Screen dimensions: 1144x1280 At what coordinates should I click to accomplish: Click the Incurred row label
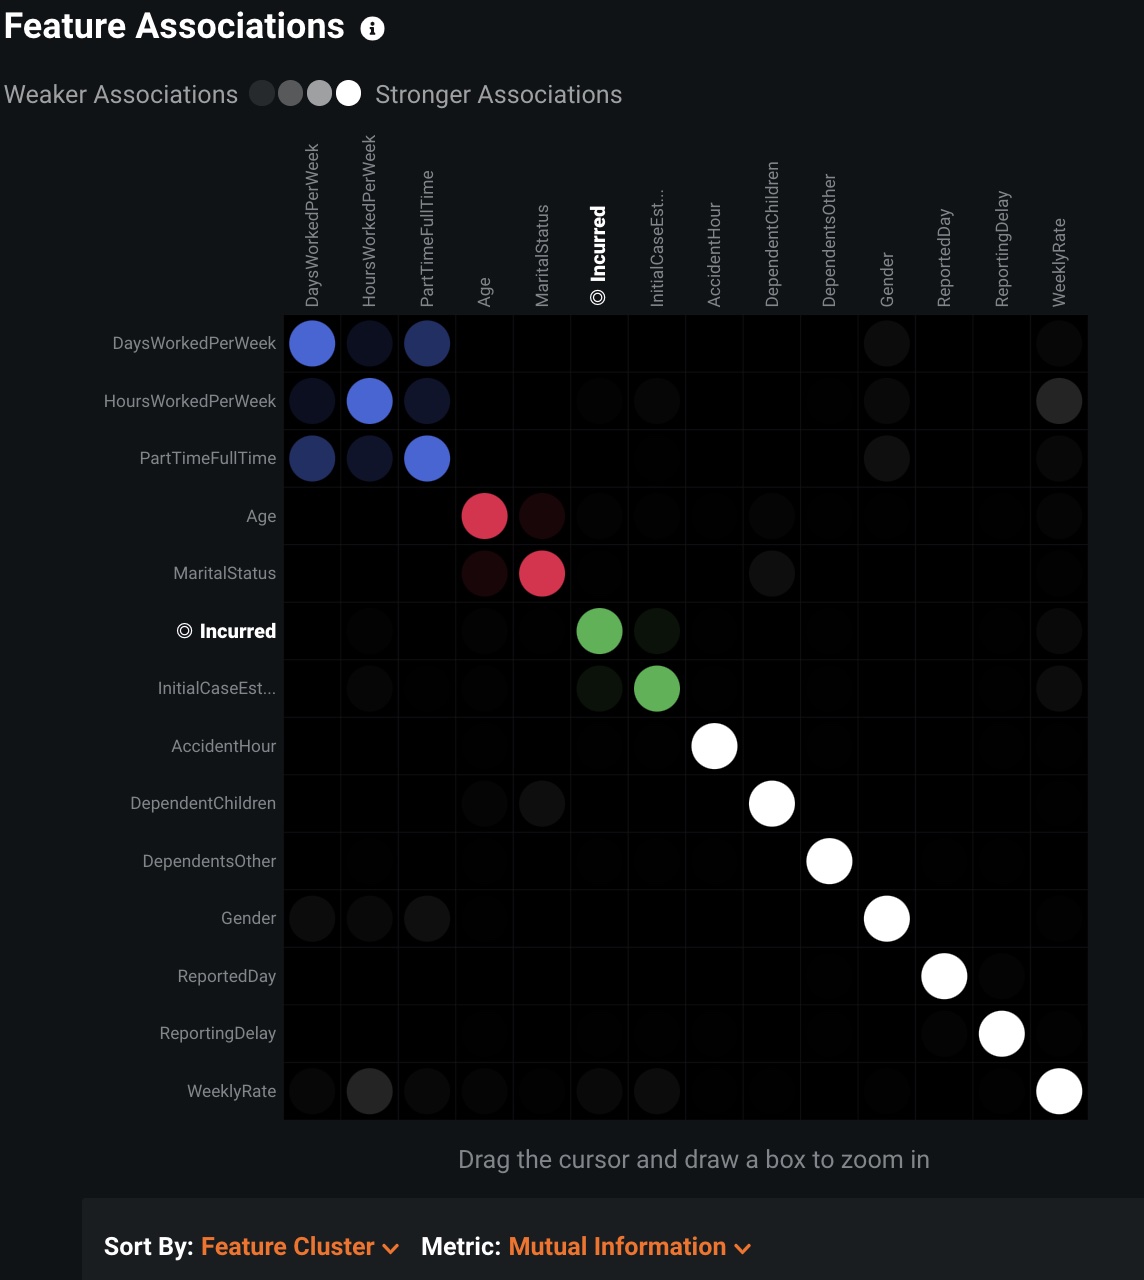[x=237, y=631]
